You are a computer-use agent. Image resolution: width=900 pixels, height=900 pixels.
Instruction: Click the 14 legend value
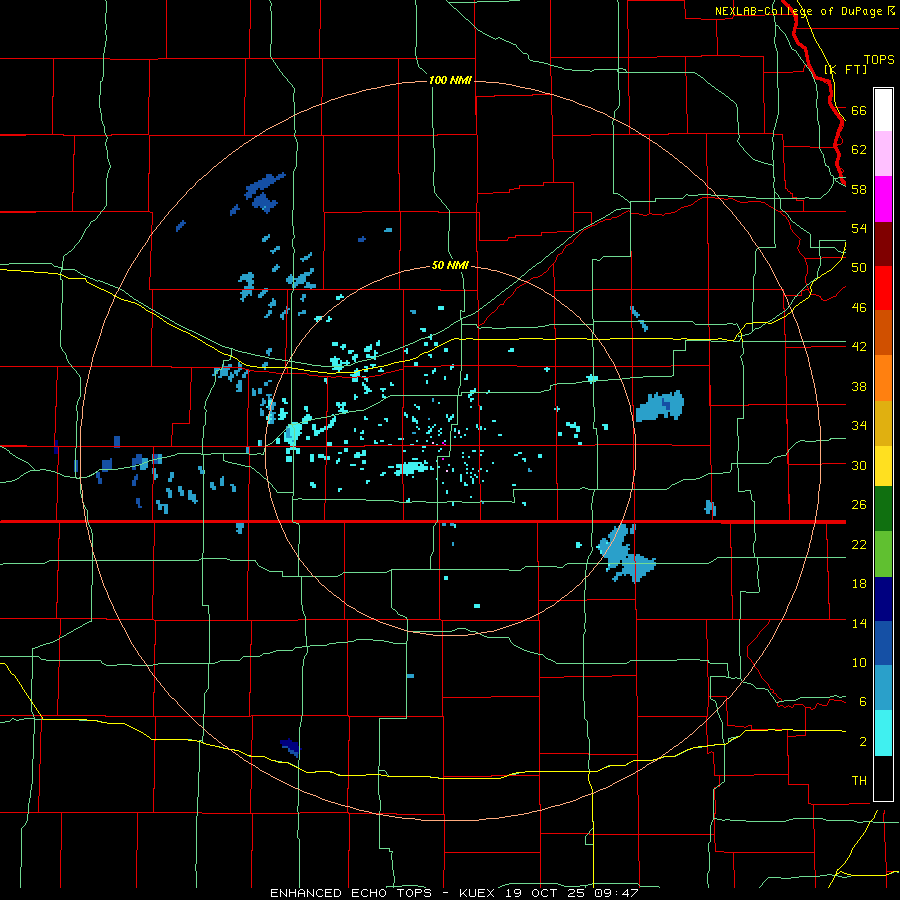coord(859,623)
